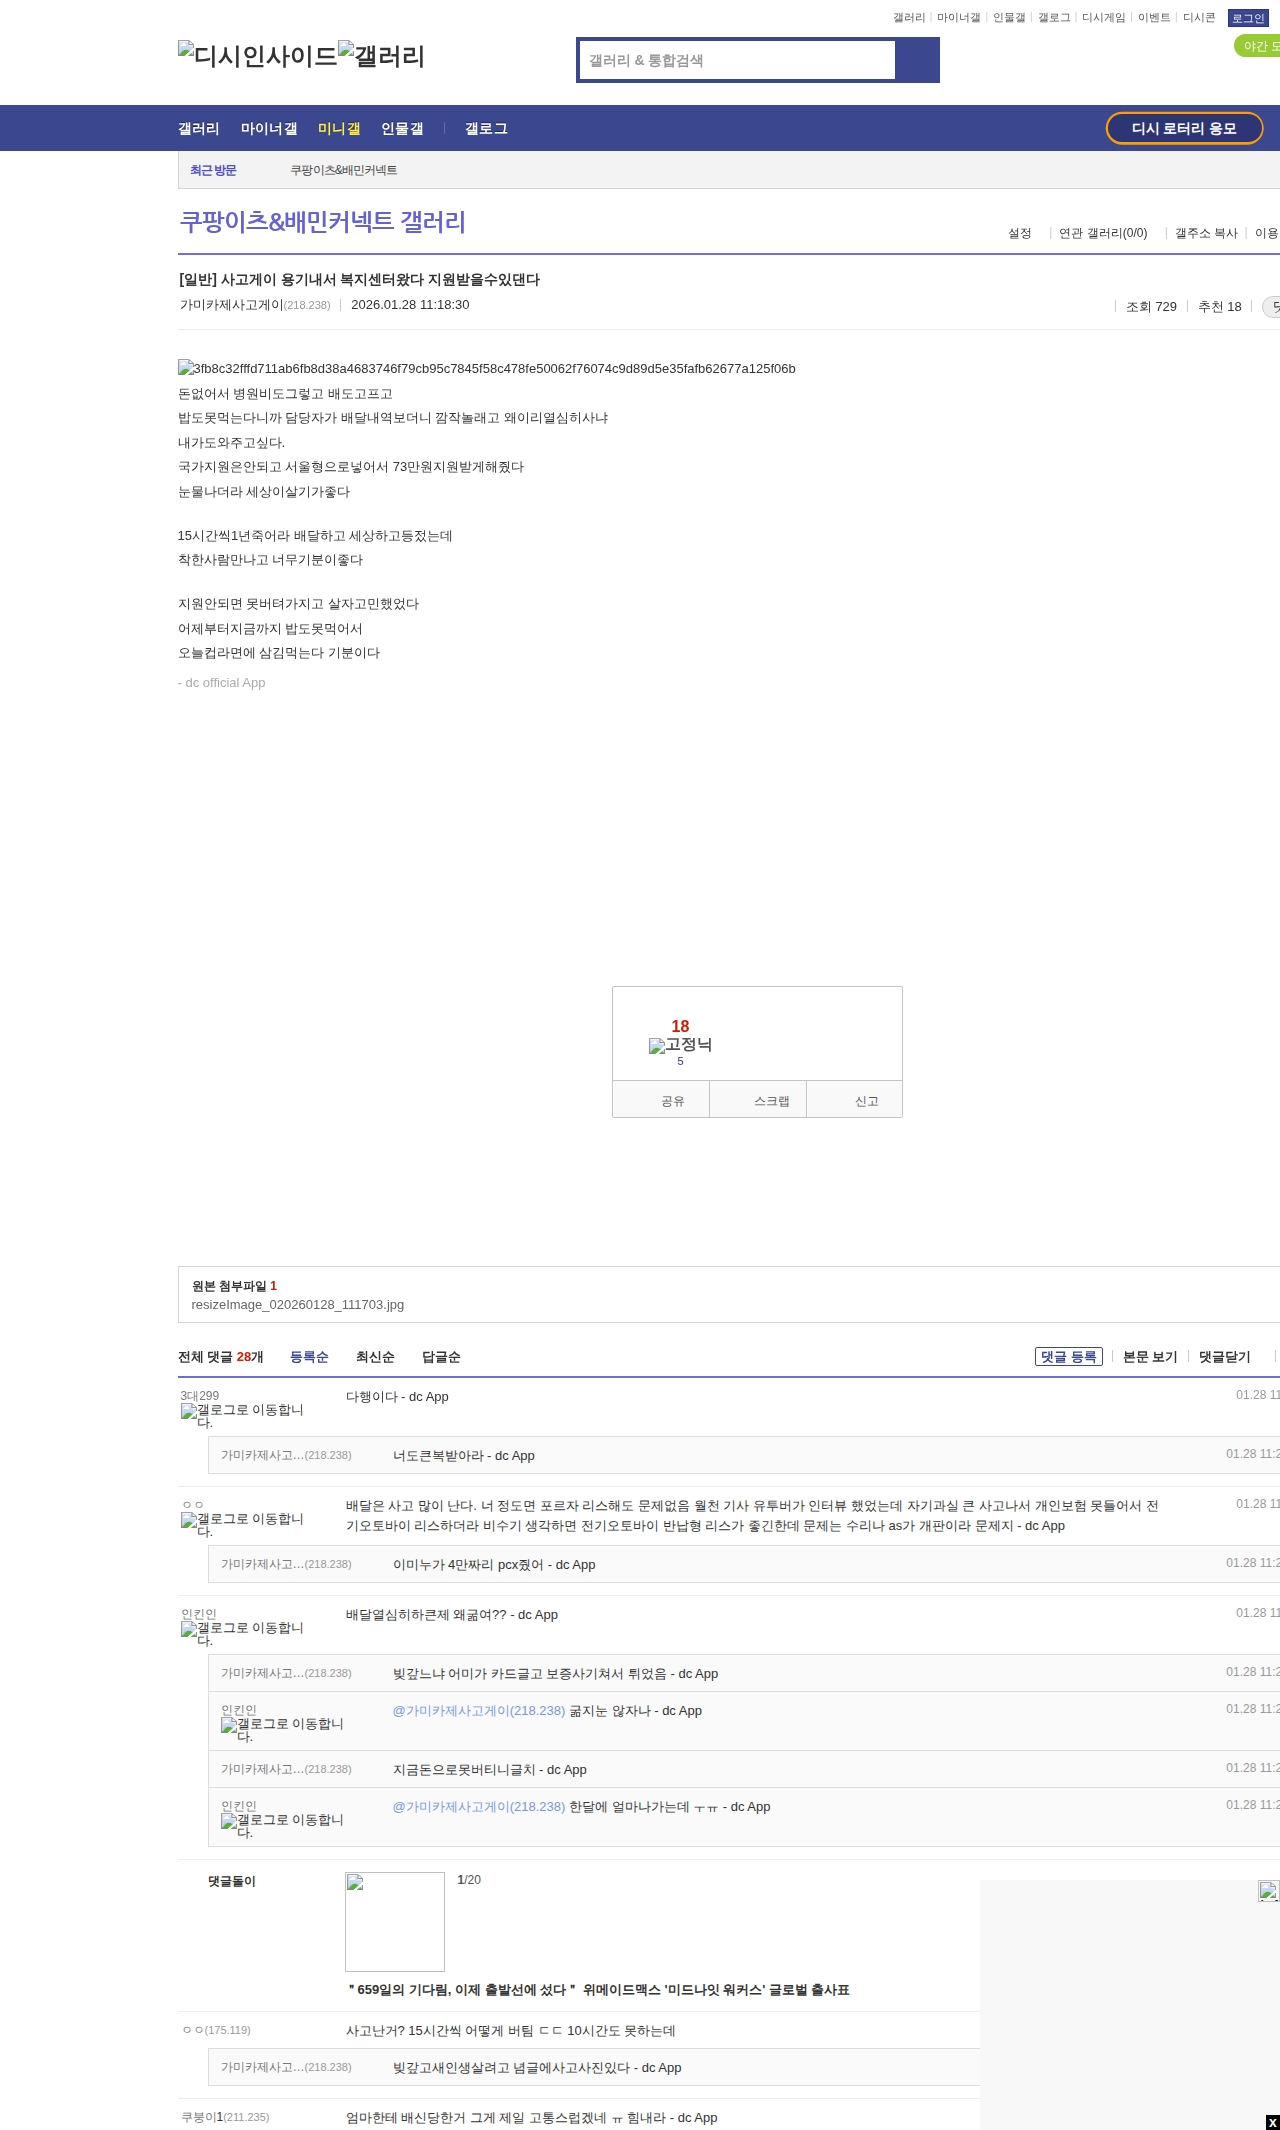Open the 쿠팡이츠&배민커넥트 갤러리 title
The image size is (1280, 2130).
click(322, 222)
